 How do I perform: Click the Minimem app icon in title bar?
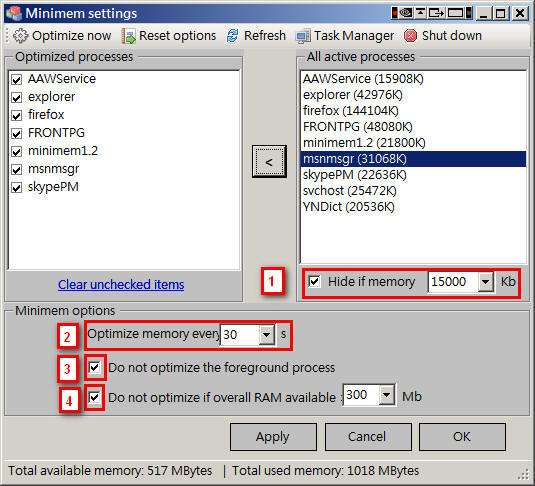pos(14,13)
